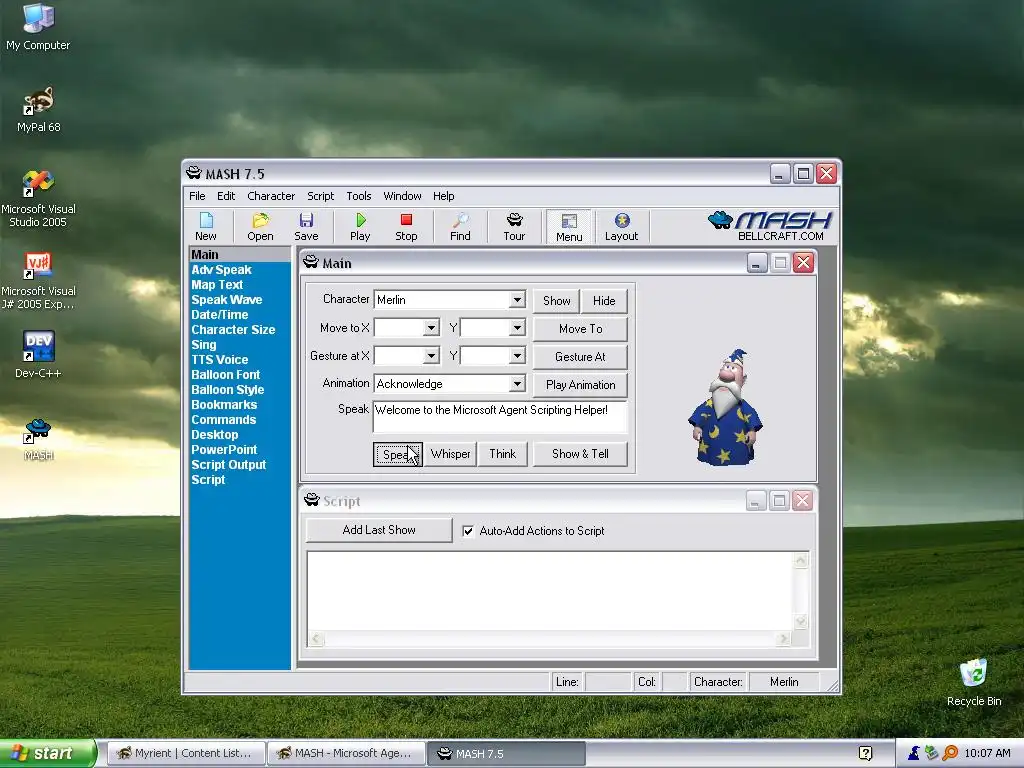Click the MASH 7.5 title bar icon

[194, 173]
